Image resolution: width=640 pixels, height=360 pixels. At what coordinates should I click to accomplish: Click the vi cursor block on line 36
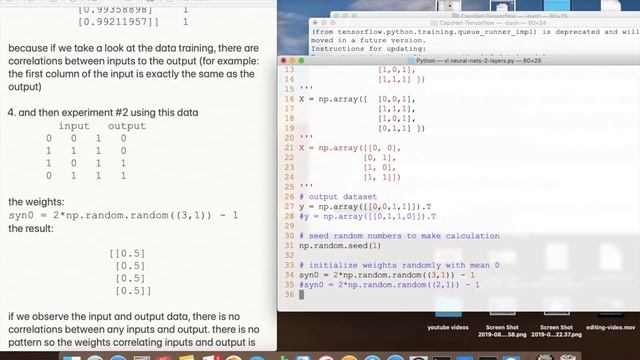(302, 295)
